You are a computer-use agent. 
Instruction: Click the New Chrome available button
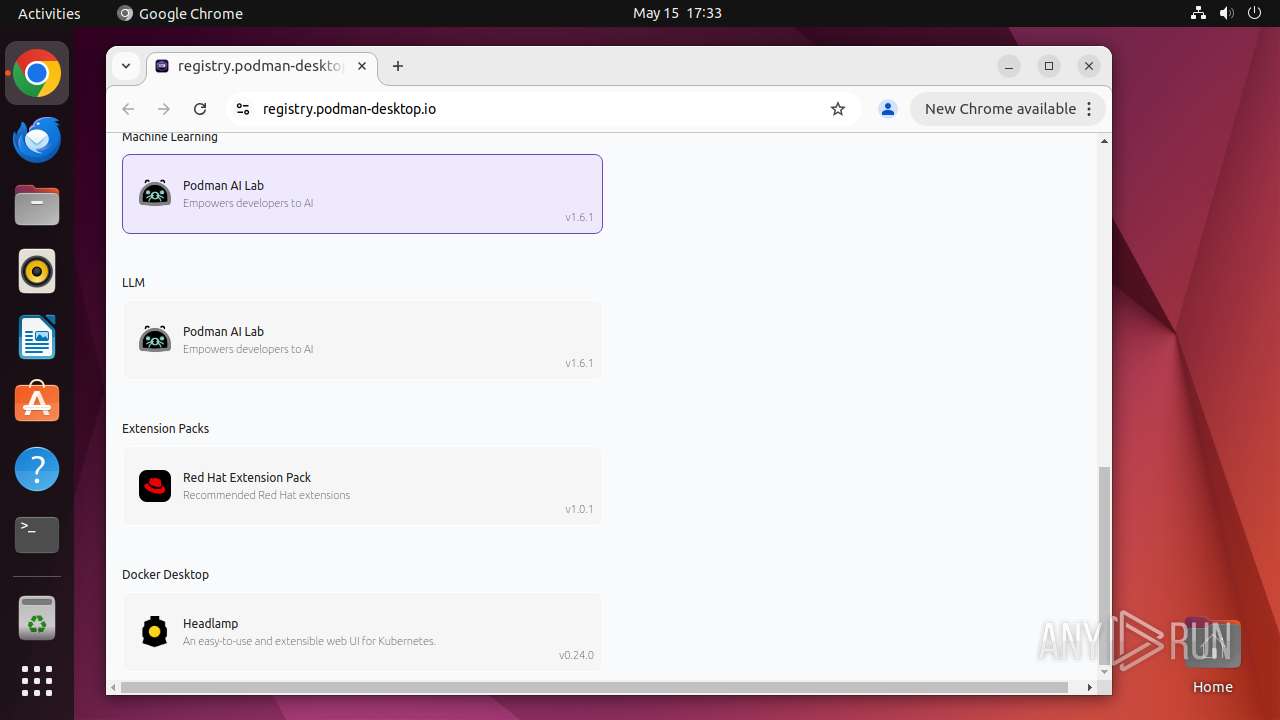pyautogui.click(x=1007, y=109)
